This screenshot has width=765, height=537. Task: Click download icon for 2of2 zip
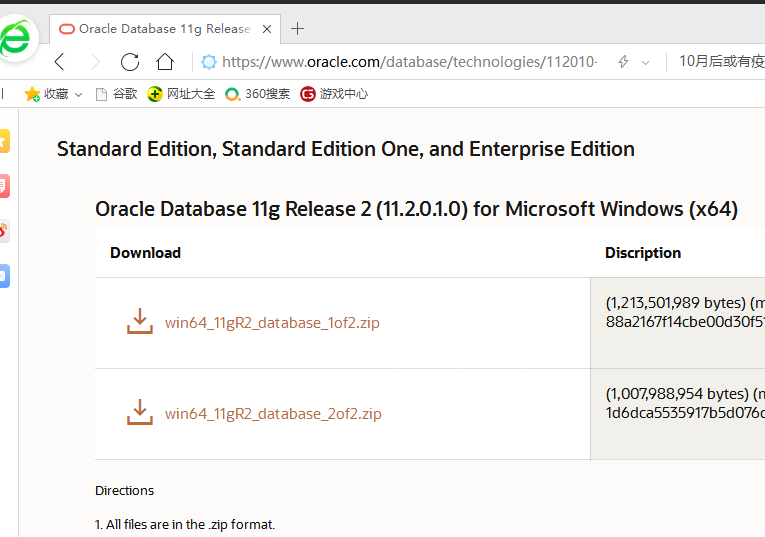pyautogui.click(x=140, y=412)
